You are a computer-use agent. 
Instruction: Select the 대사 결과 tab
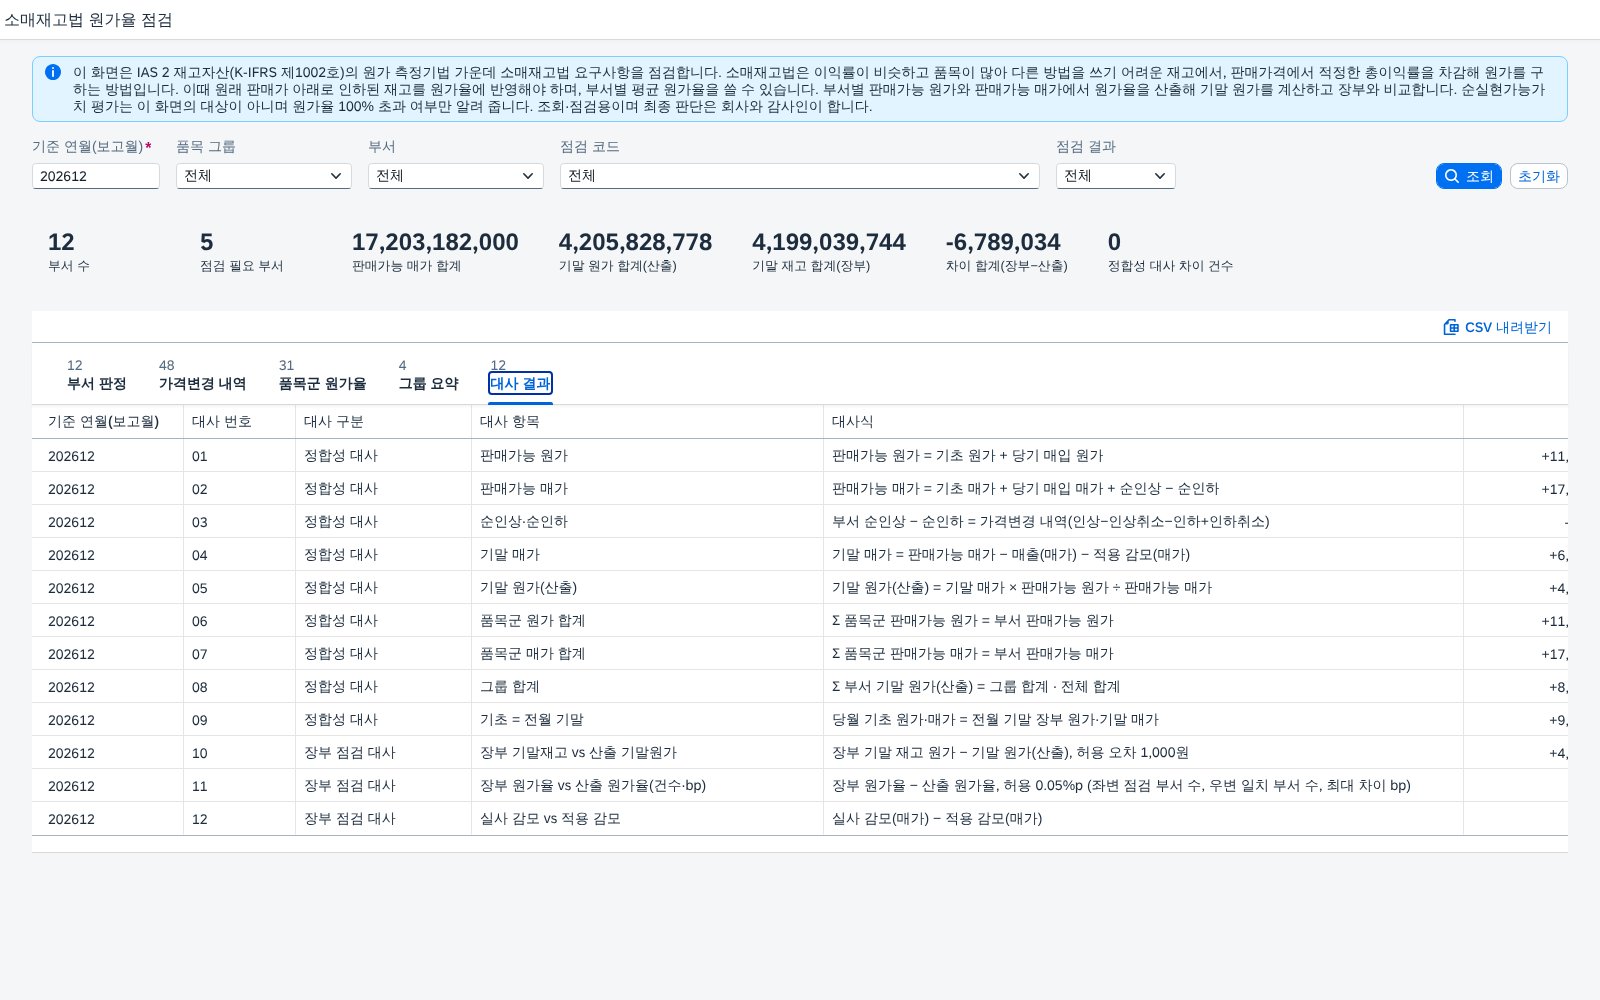[x=520, y=383]
